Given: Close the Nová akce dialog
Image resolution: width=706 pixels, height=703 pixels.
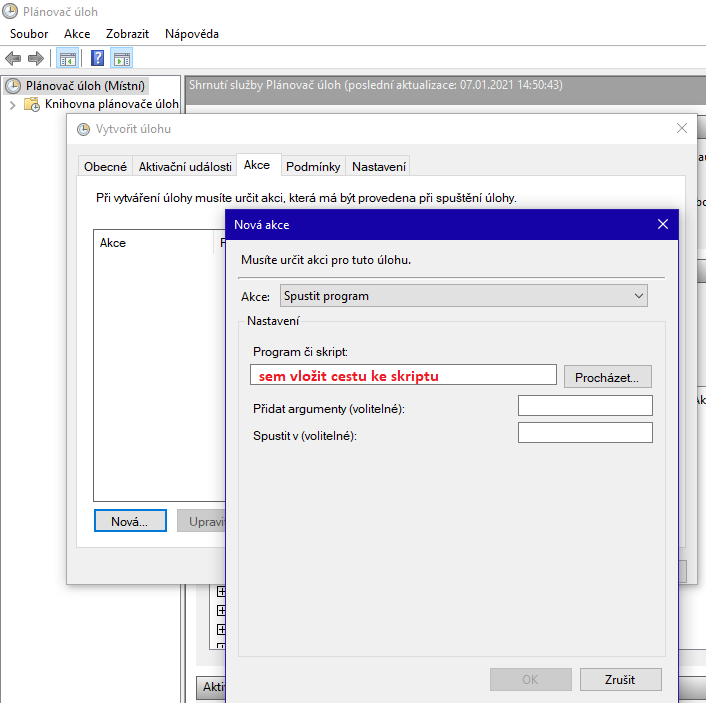Looking at the screenshot, I should click(x=662, y=225).
